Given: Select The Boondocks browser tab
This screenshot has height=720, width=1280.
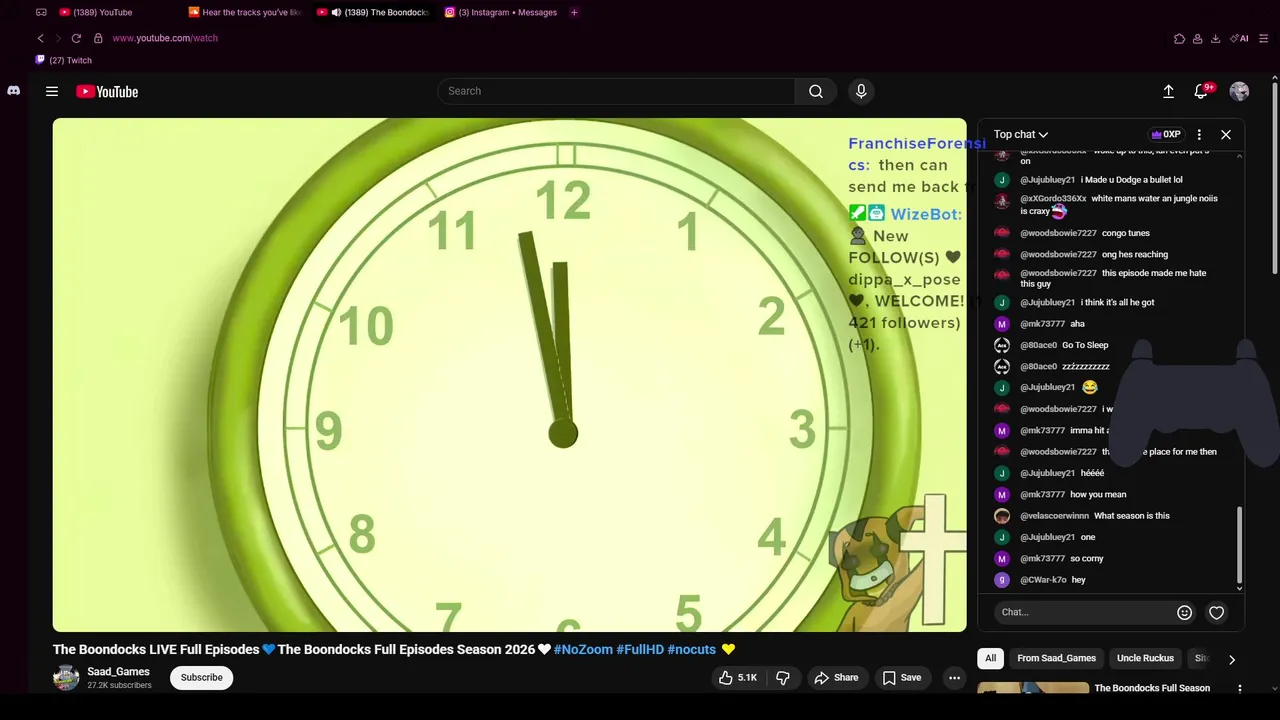Looking at the screenshot, I should (x=373, y=12).
